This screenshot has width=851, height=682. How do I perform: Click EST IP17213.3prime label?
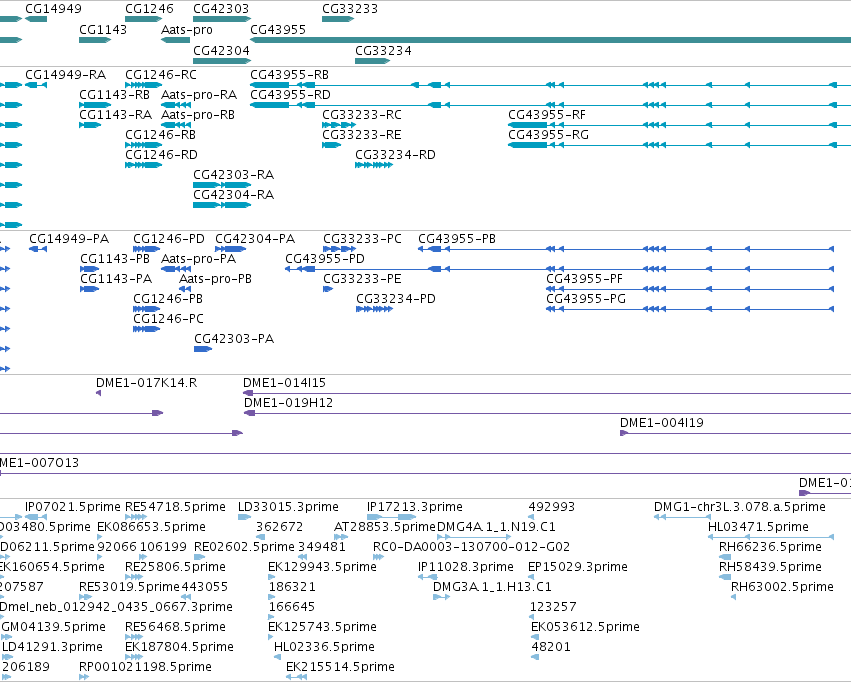coord(415,507)
